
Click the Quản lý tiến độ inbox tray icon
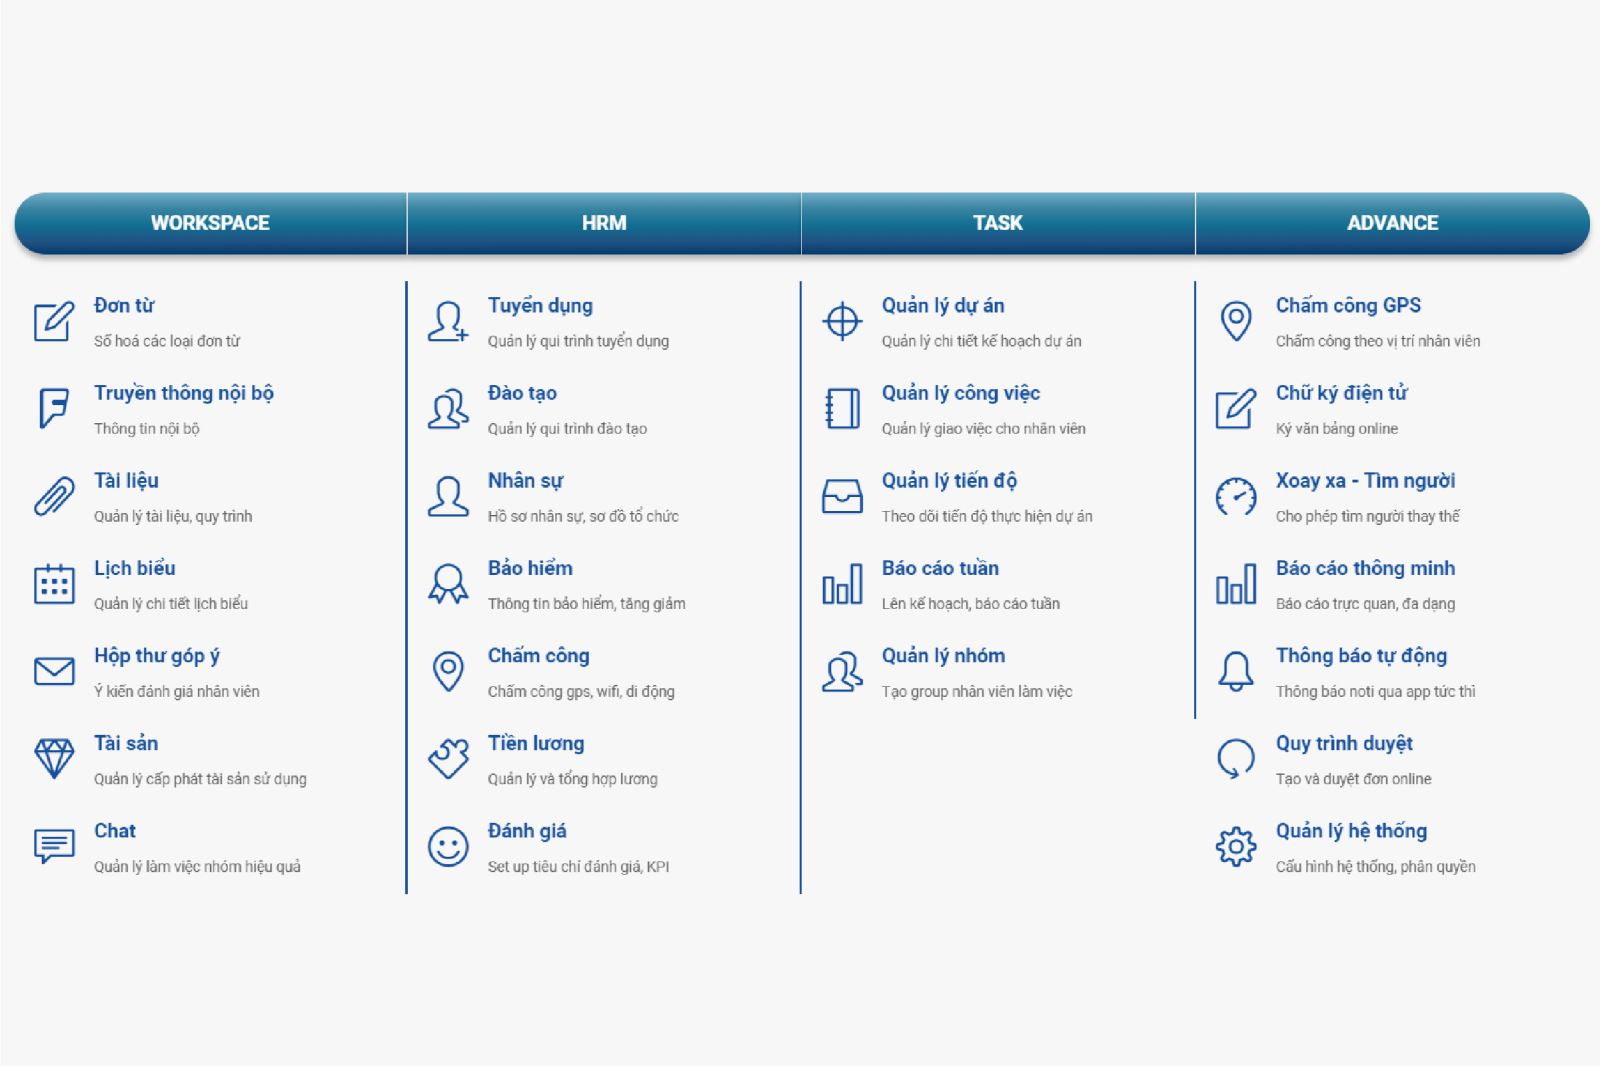(x=842, y=496)
